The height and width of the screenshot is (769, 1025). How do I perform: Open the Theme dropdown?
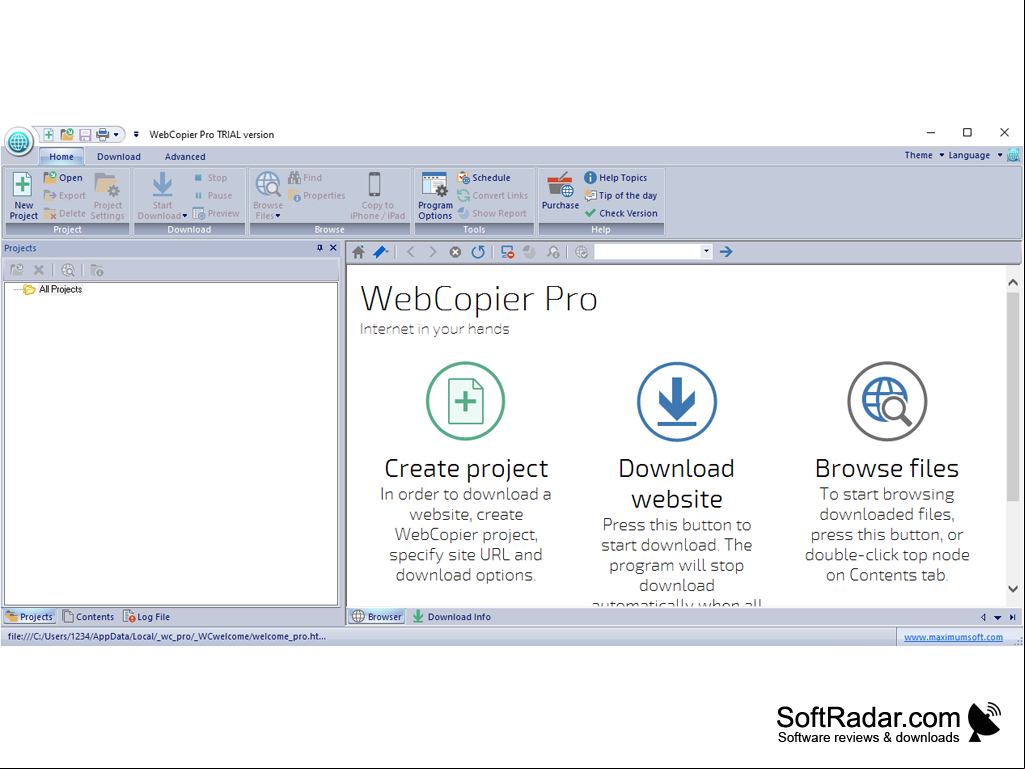(924, 155)
